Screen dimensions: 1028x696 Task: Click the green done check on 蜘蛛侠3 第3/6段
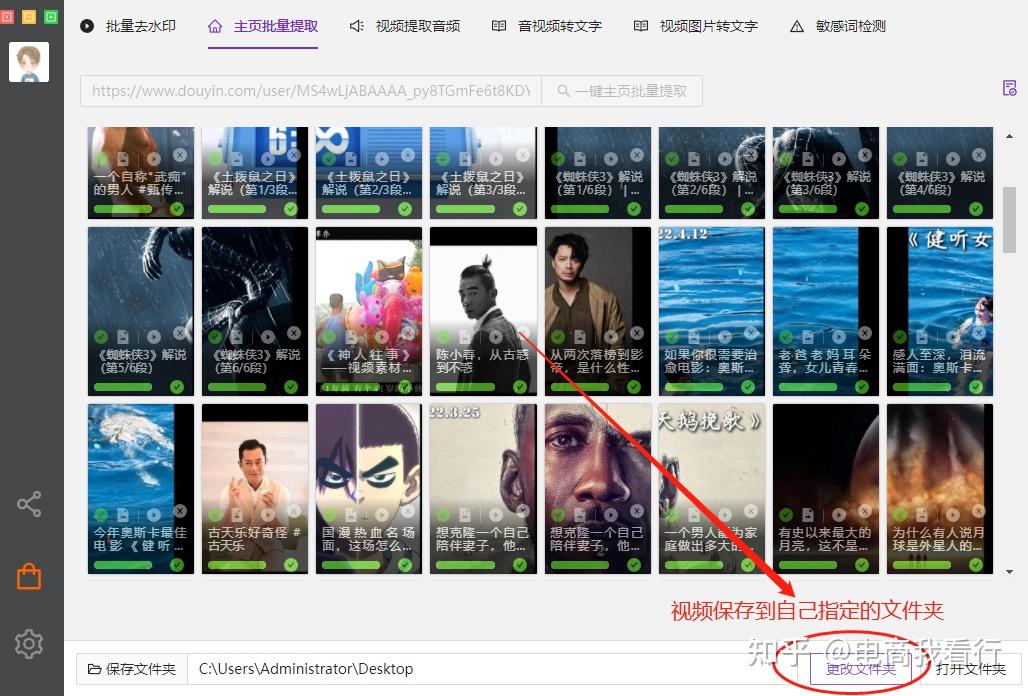861,209
